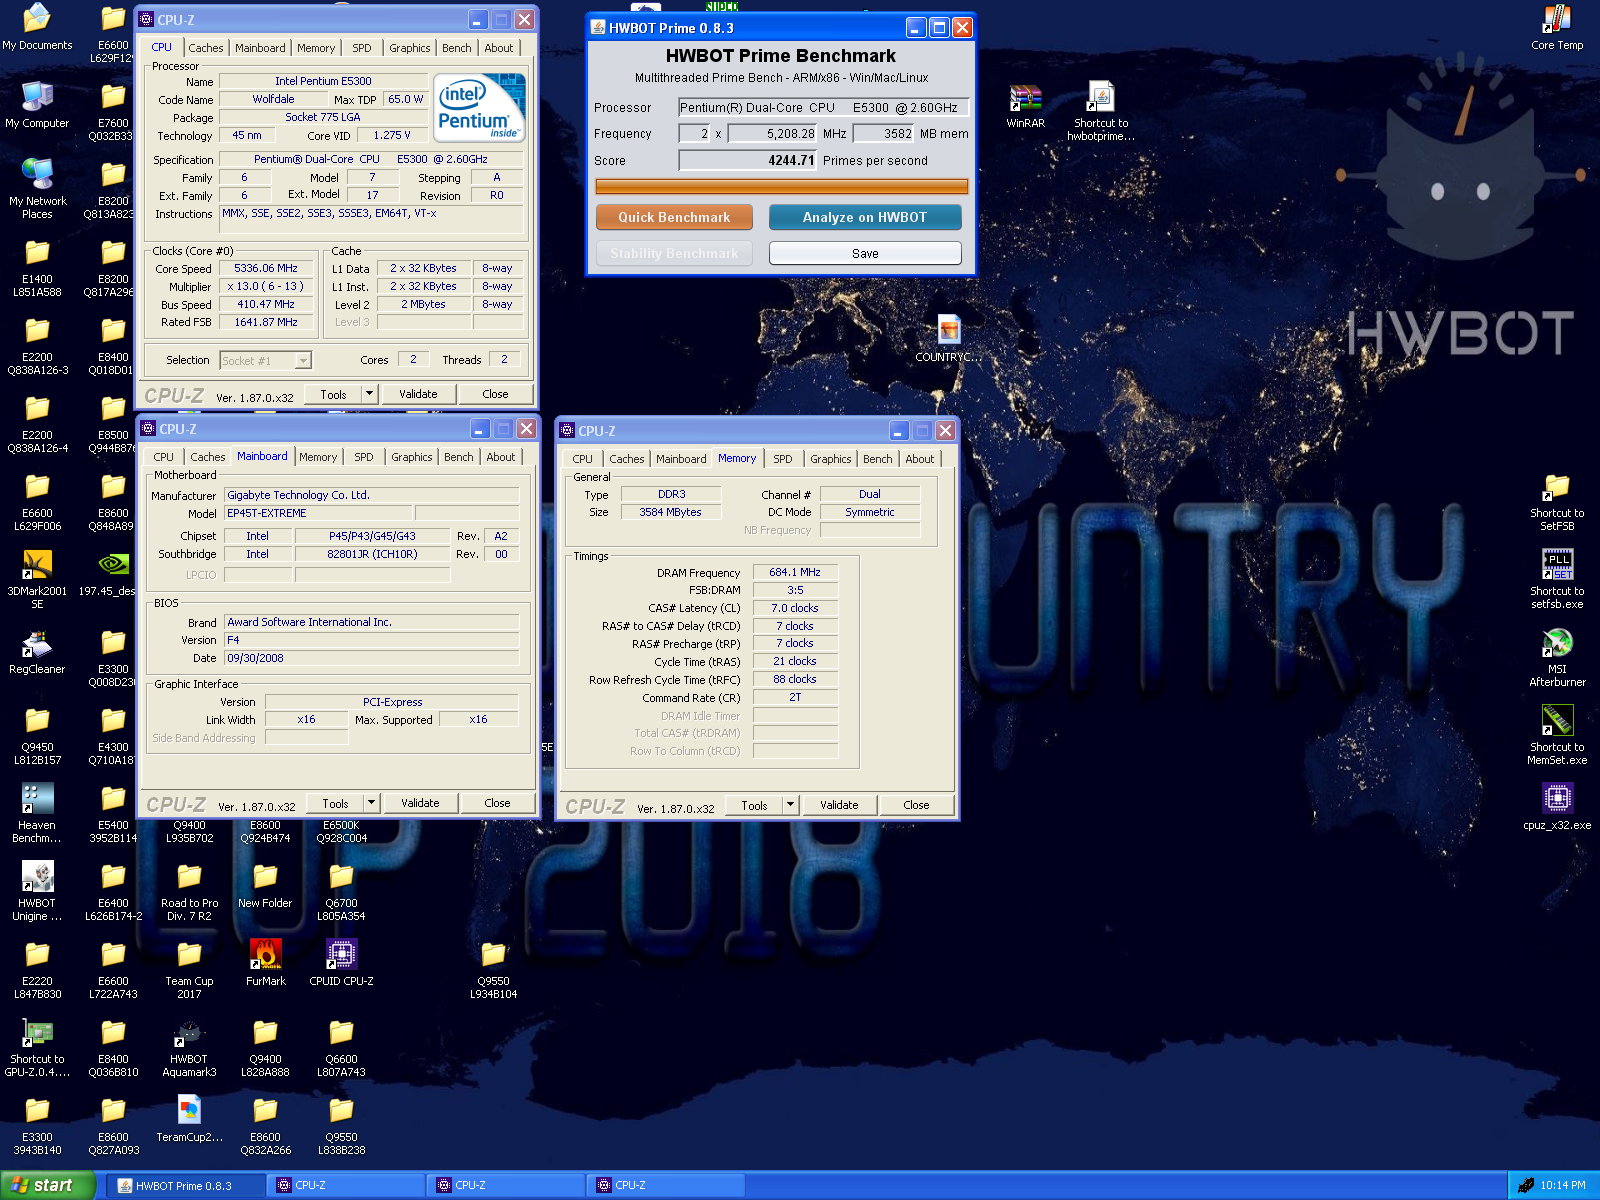The width and height of the screenshot is (1600, 1200).
Task: Click the Tools button in the top CPU-Z window
Action: 333,394
